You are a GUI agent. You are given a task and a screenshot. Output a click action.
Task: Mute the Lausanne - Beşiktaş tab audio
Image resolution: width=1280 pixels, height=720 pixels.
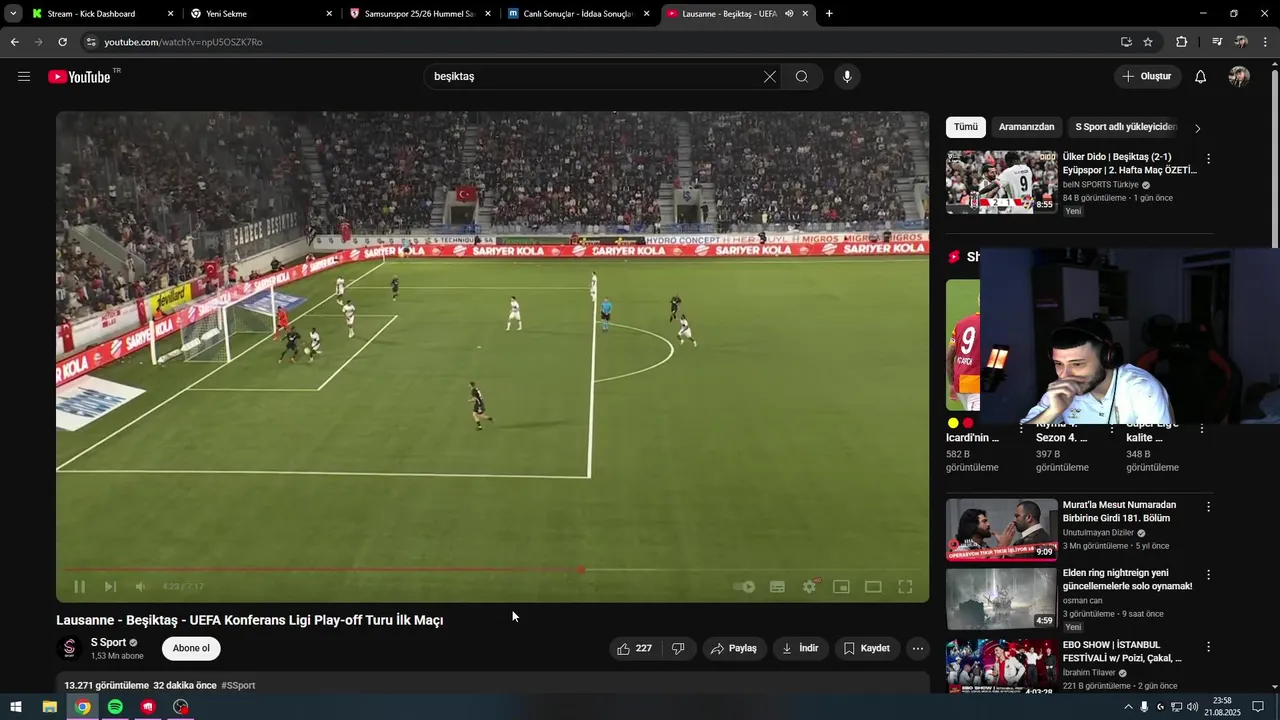[789, 14]
